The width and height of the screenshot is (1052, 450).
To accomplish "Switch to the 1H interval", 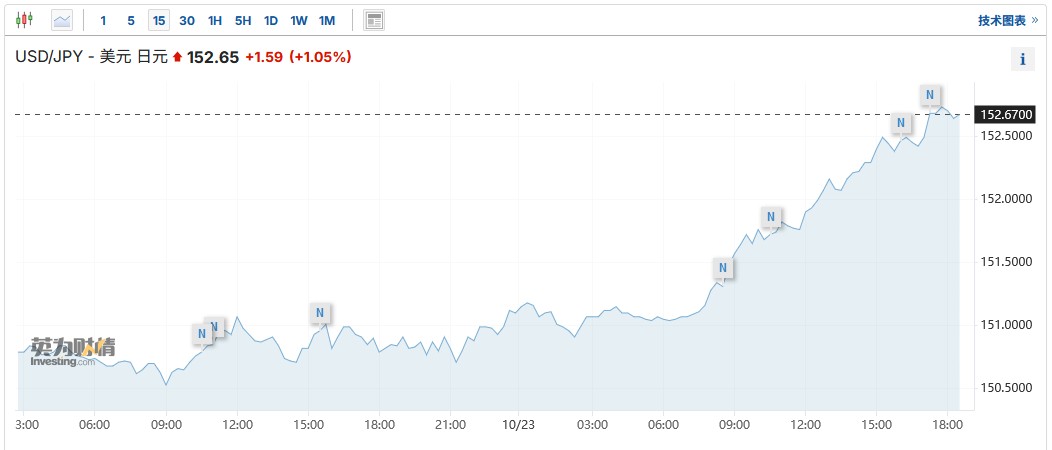I will point(215,20).
